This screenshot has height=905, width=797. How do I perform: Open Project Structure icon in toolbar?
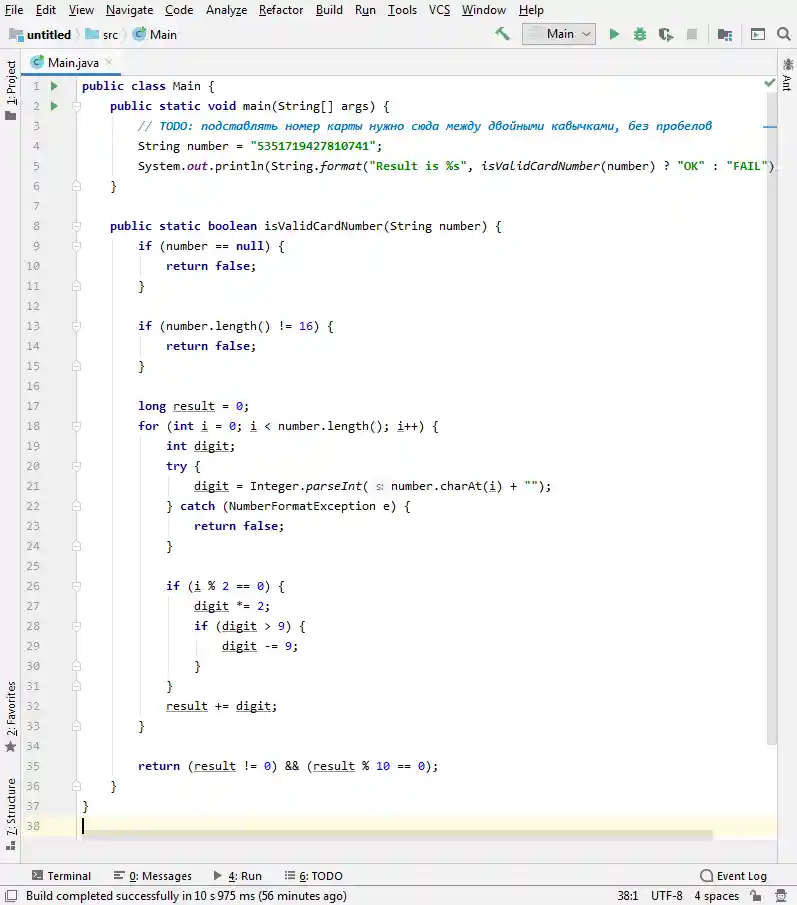[725, 35]
